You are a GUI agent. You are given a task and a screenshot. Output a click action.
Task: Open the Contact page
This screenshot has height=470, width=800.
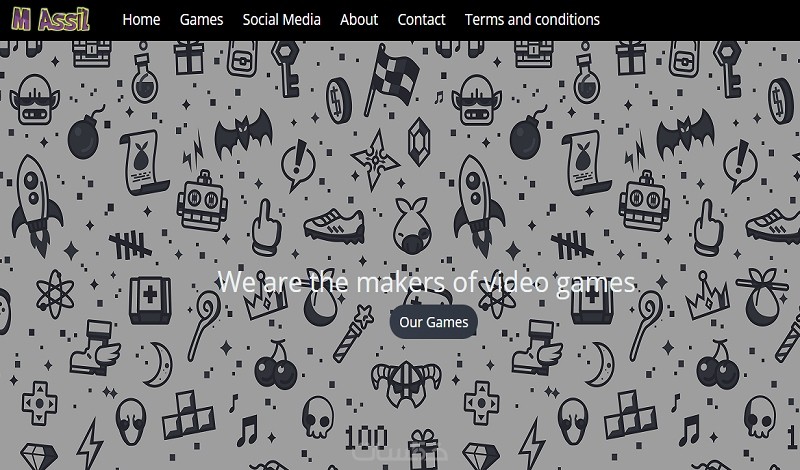coord(421,19)
